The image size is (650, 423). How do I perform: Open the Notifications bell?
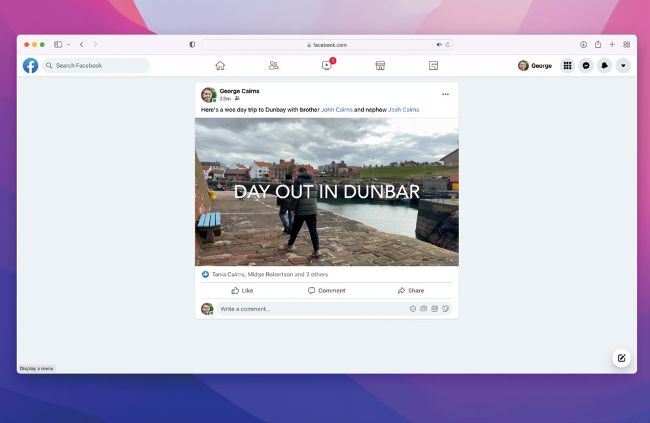[x=604, y=65]
